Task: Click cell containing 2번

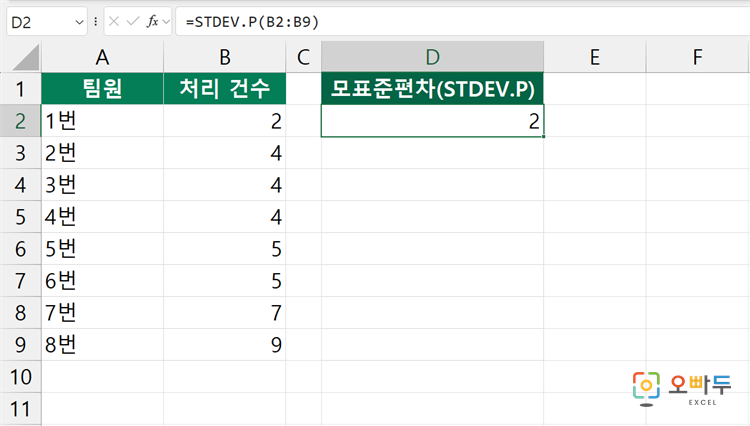Action: (x=102, y=153)
